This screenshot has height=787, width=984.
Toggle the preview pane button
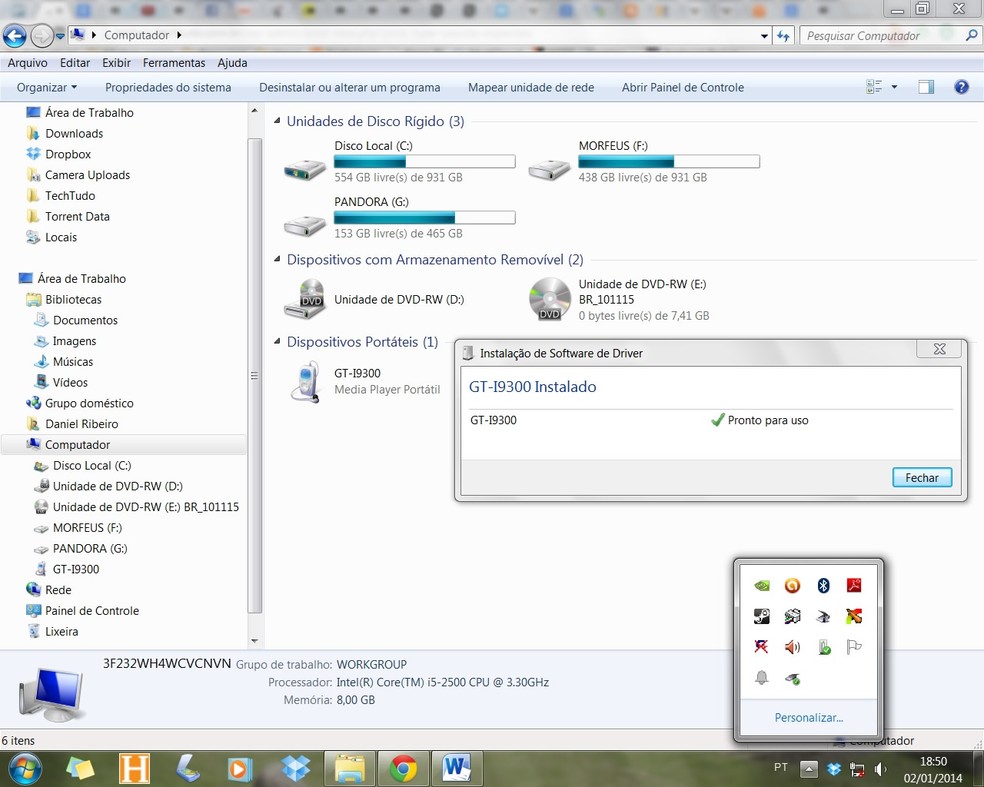[x=926, y=87]
